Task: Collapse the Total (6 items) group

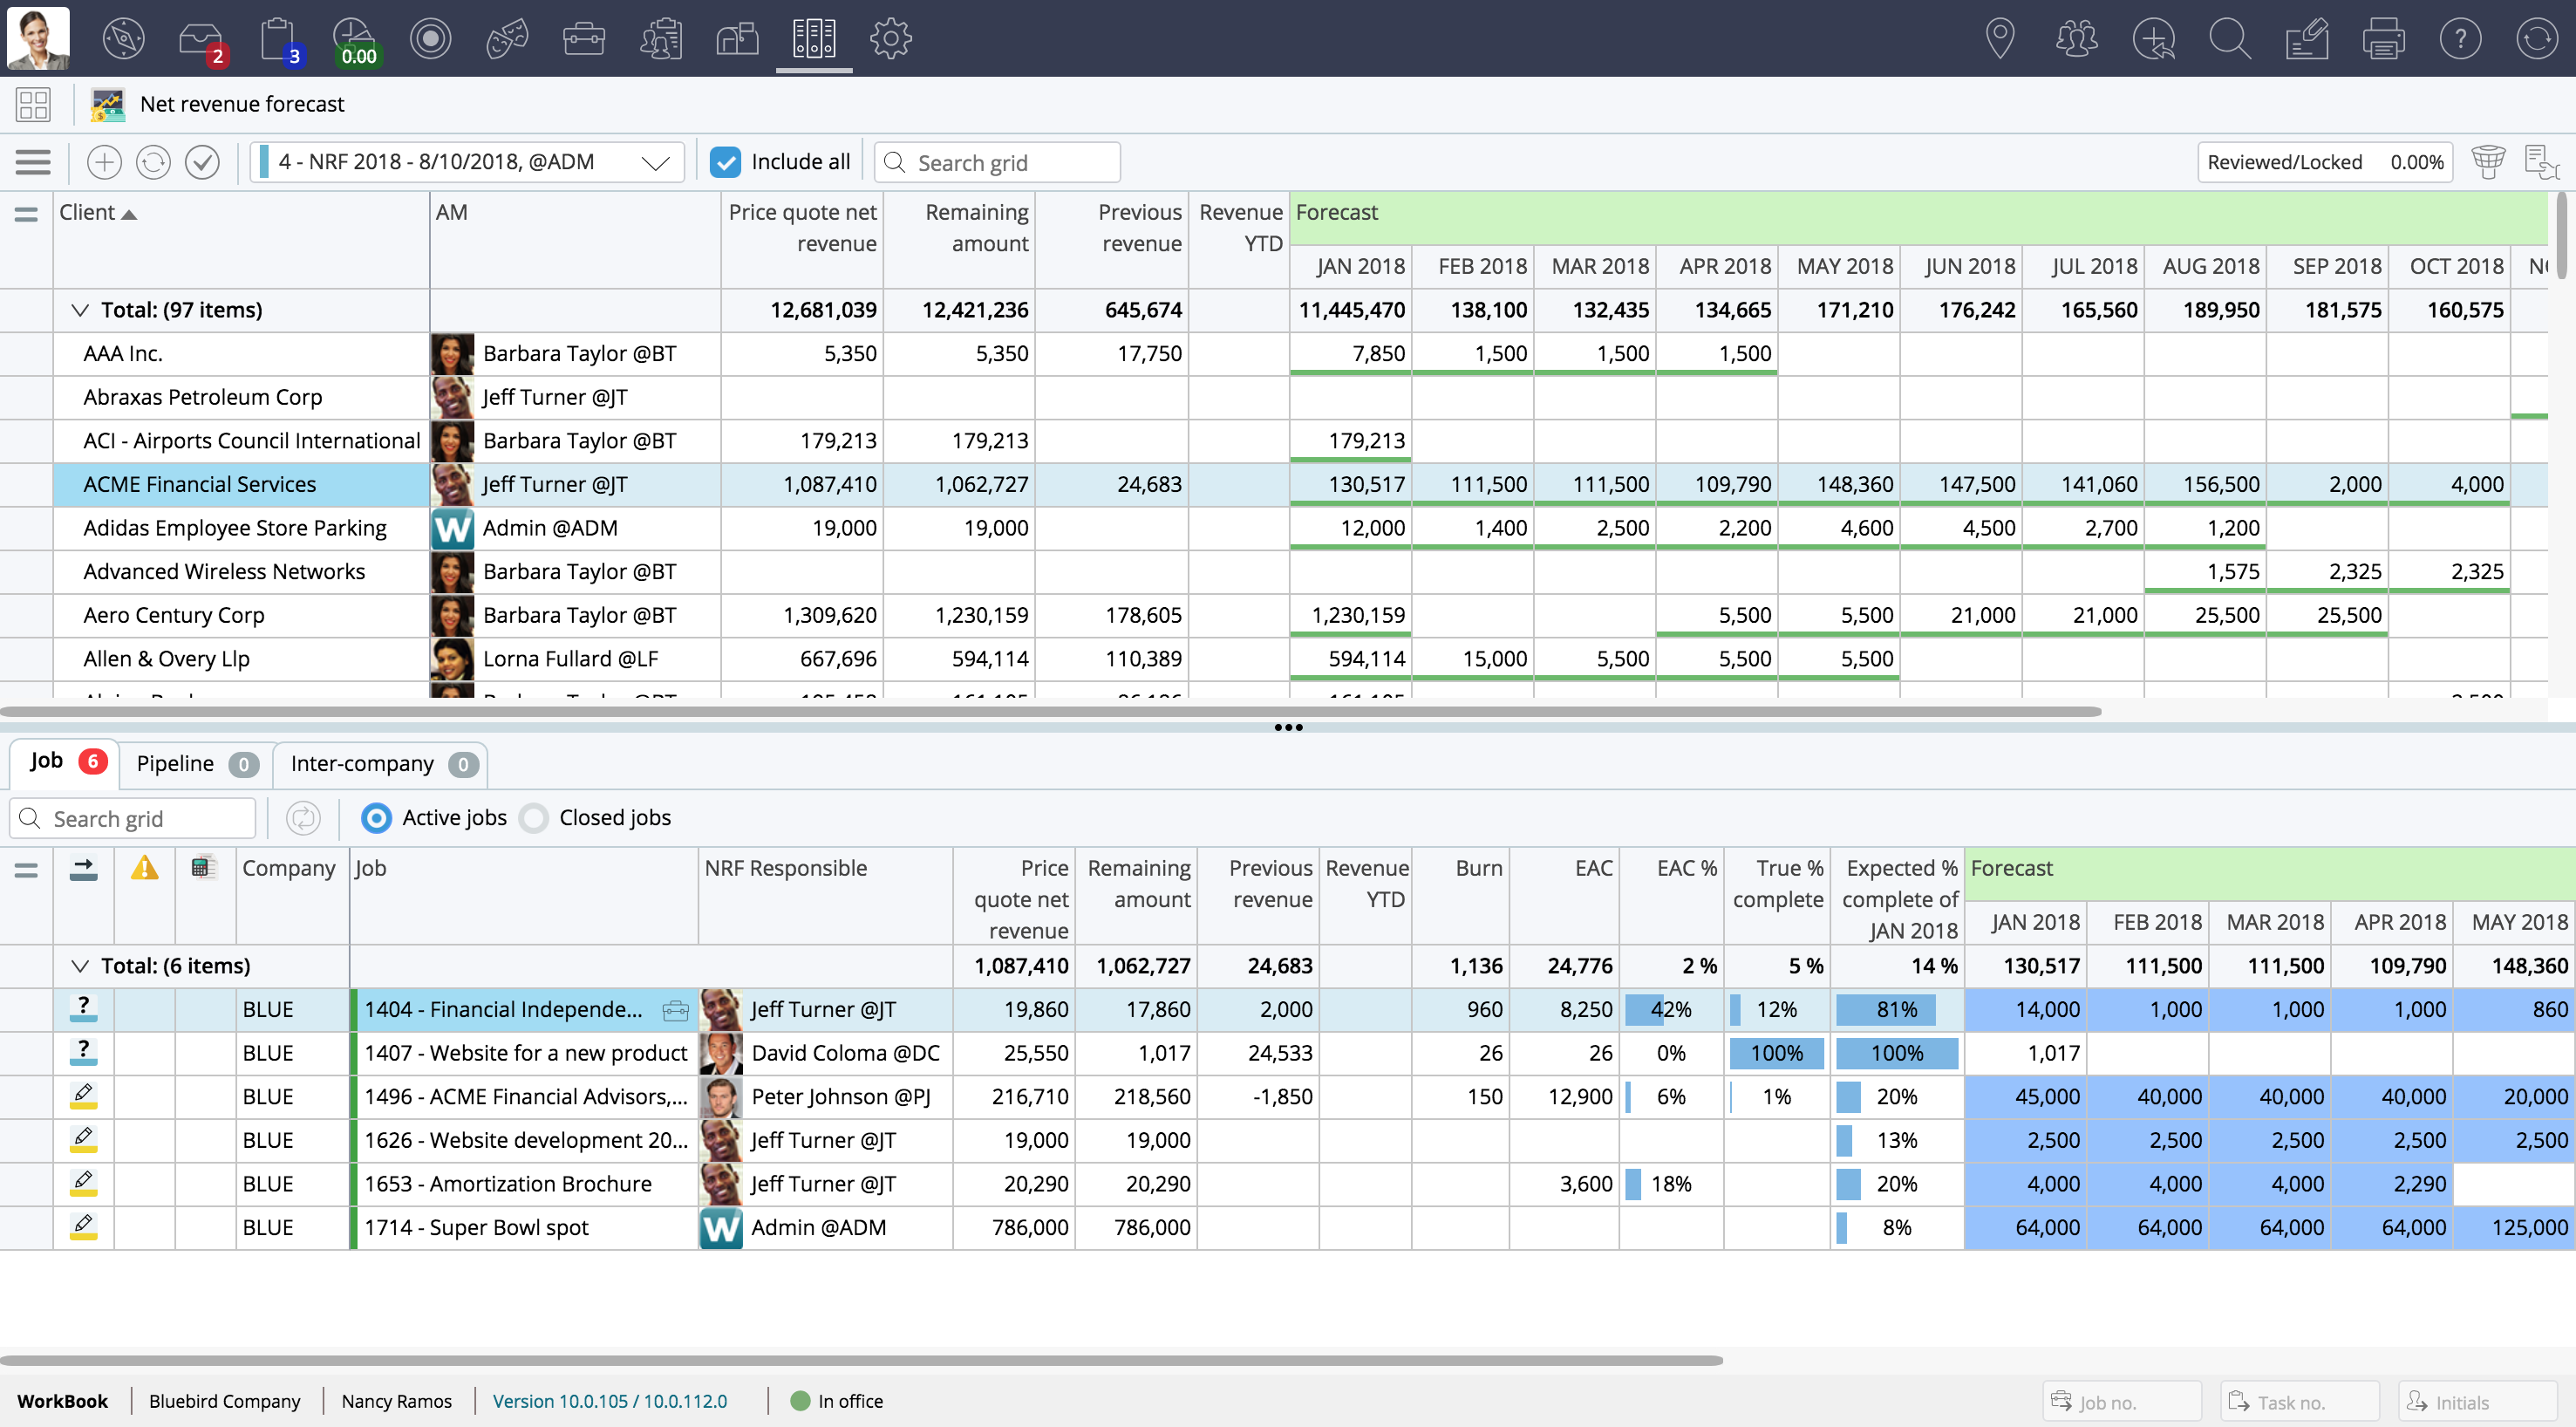Action: tap(80, 966)
